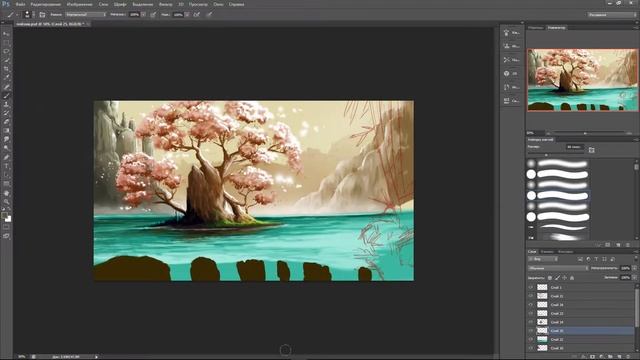Open the flow slider arrow in options bar
The image size is (640, 360).
pyautogui.click(x=187, y=14)
